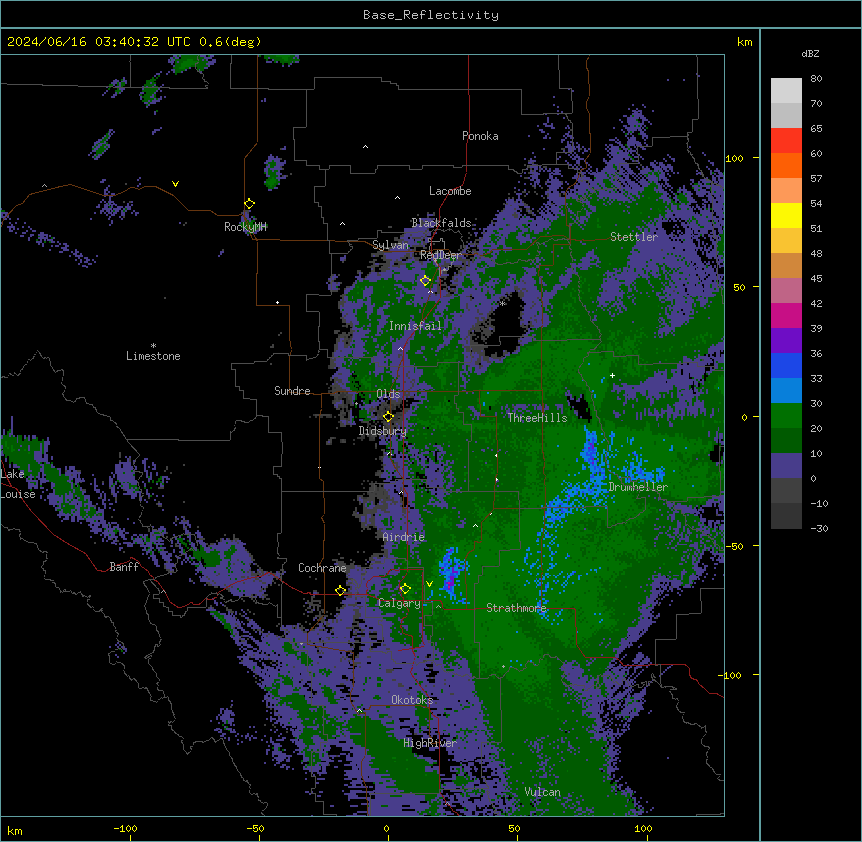Click the Vulcan label
Screen dimensions: 862x842
[543, 792]
